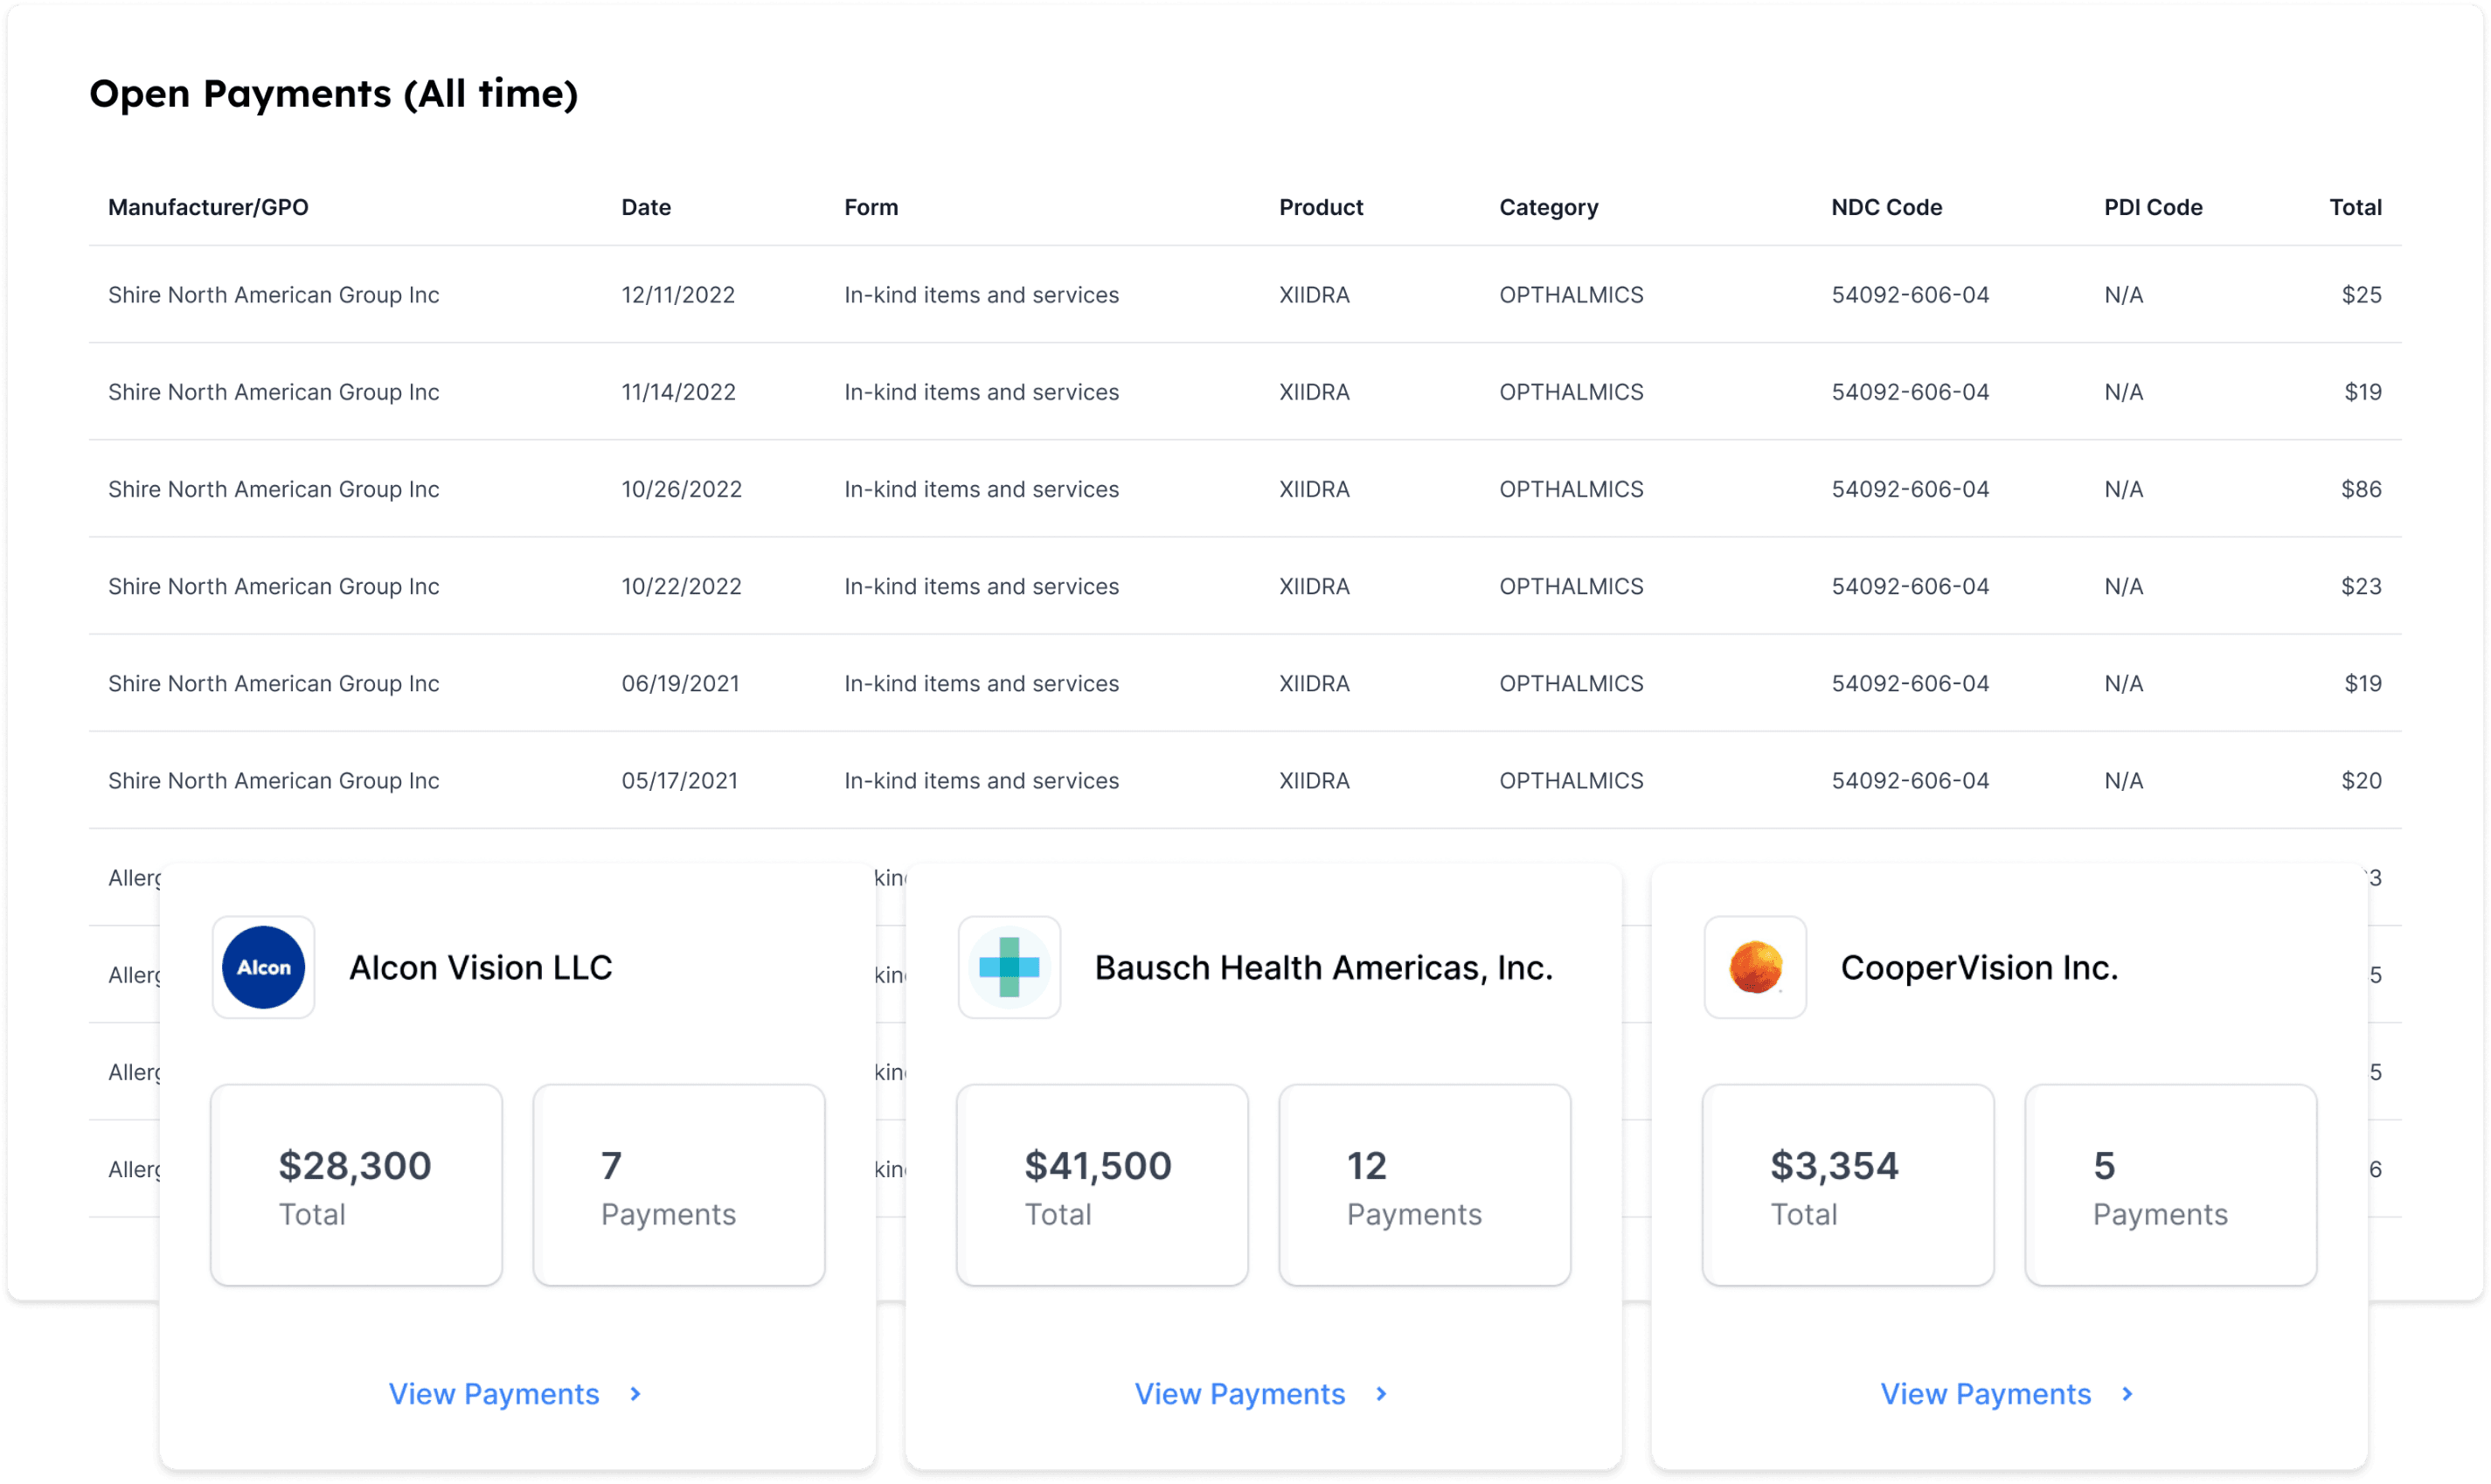Click the 5 Payments box
Image resolution: width=2491 pixels, height=1484 pixels.
point(2171,1184)
